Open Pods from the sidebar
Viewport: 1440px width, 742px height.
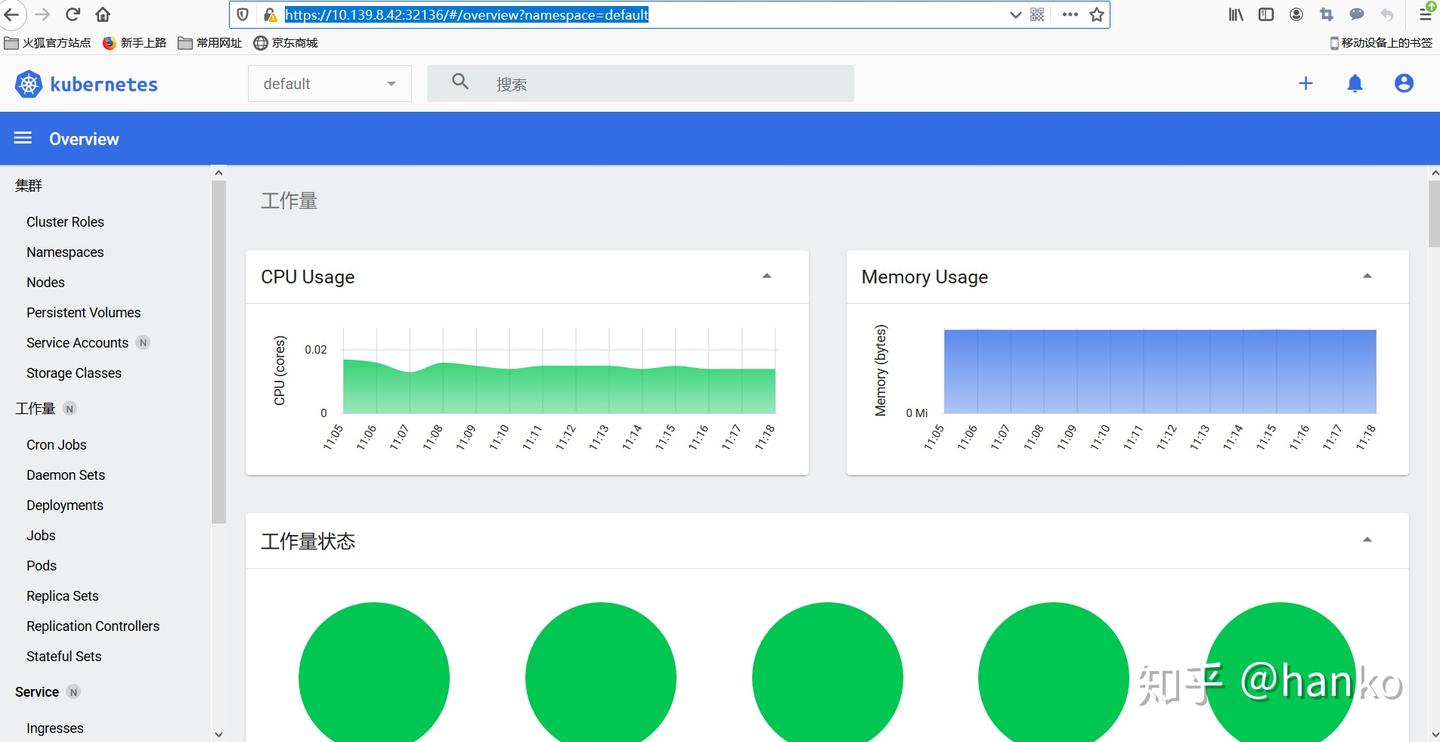(41, 565)
